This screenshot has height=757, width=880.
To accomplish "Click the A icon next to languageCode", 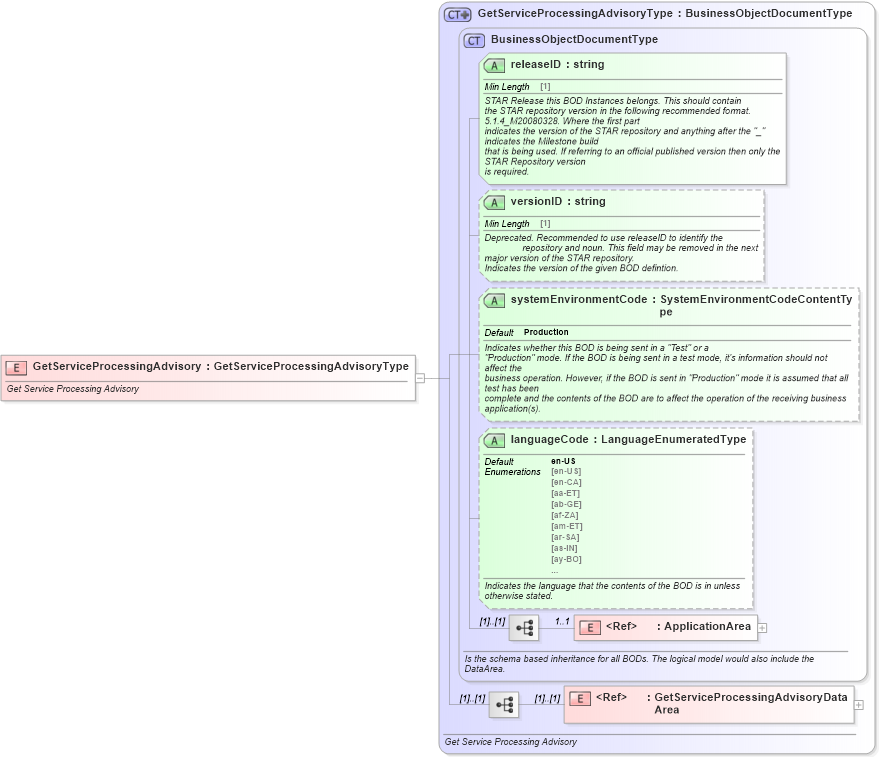I will point(494,441).
